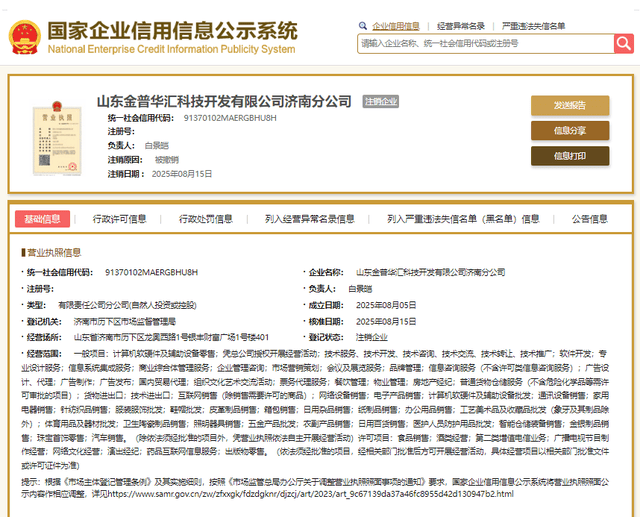Click the national emblem logo
This screenshot has height=517, width=640.
point(24,38)
